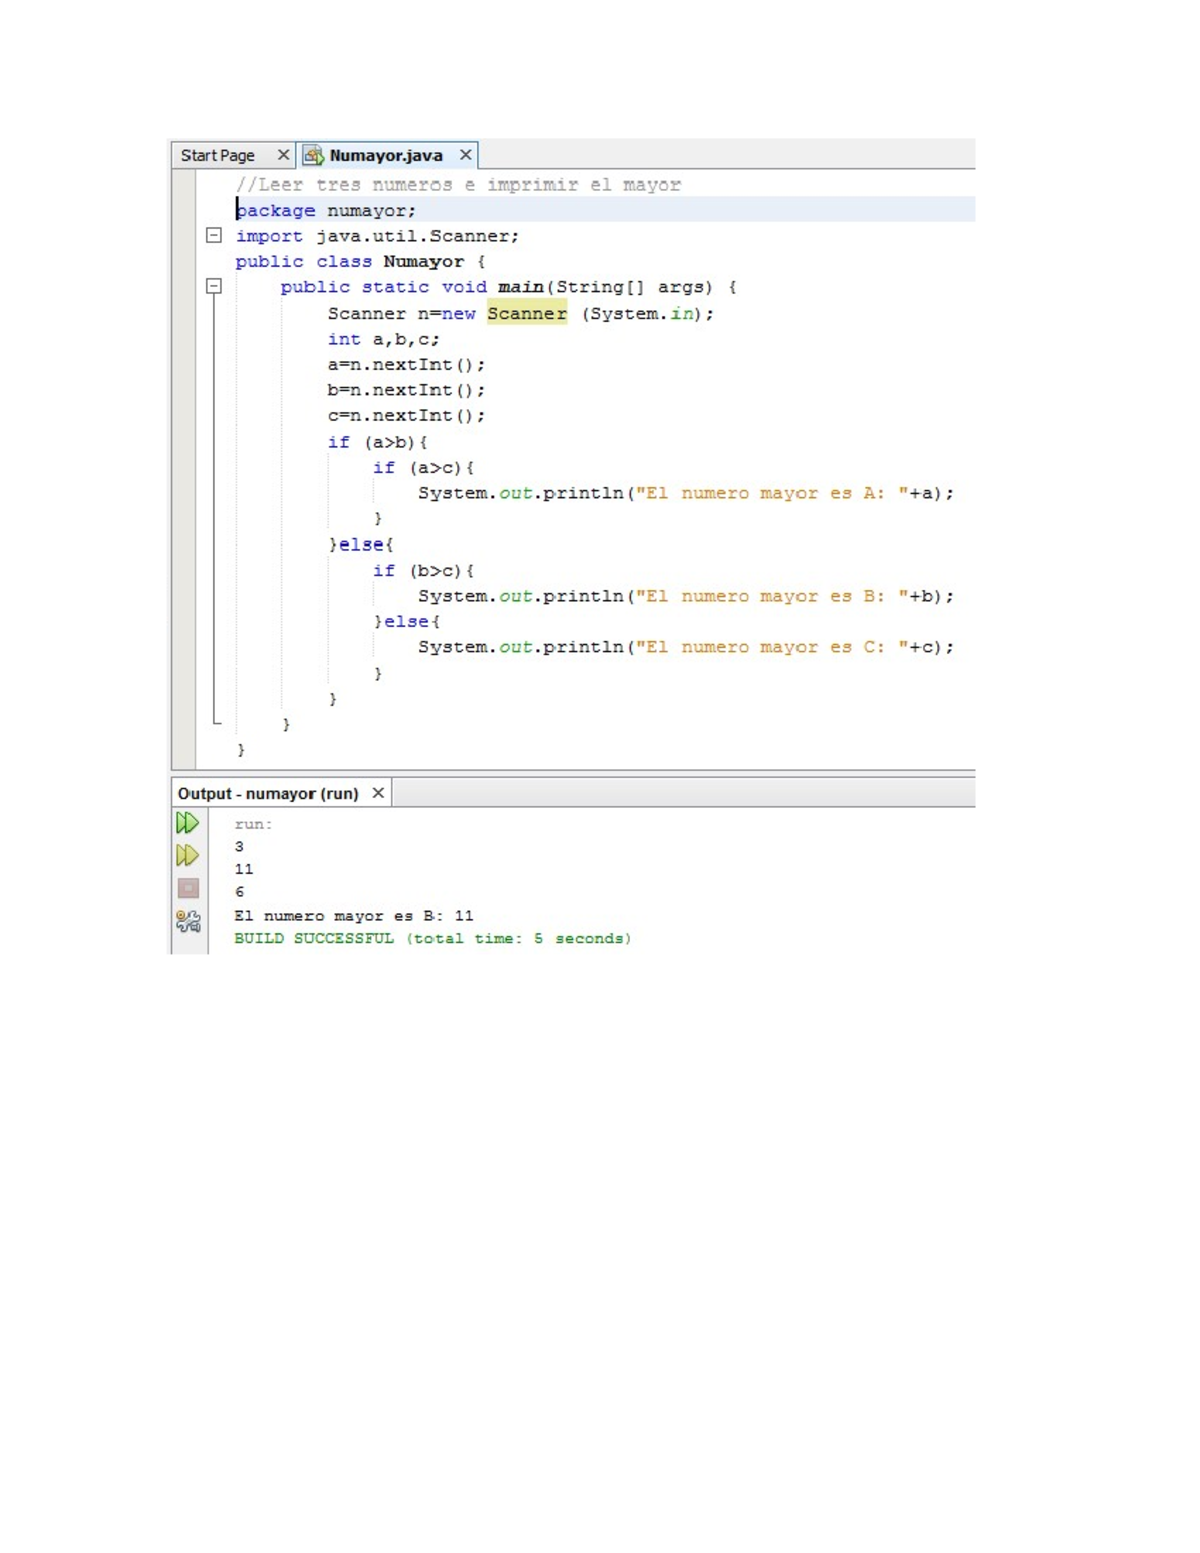
Task: Click the BUILD SUCCESSFUL output line
Action: pyautogui.click(x=432, y=939)
